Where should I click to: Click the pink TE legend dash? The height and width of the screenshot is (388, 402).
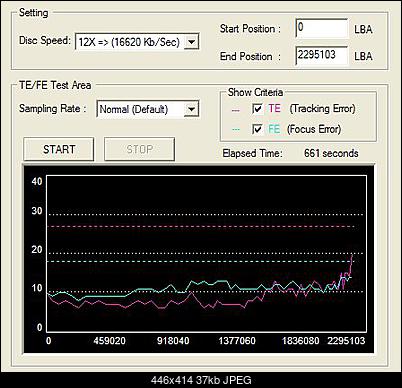235,110
